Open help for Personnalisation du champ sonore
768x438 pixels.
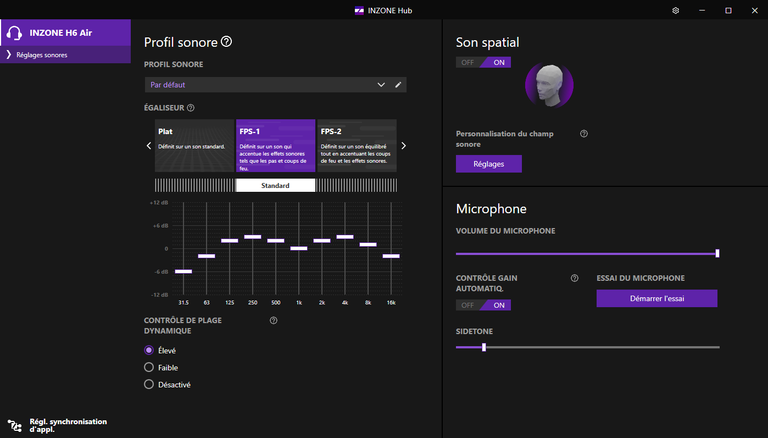point(584,134)
